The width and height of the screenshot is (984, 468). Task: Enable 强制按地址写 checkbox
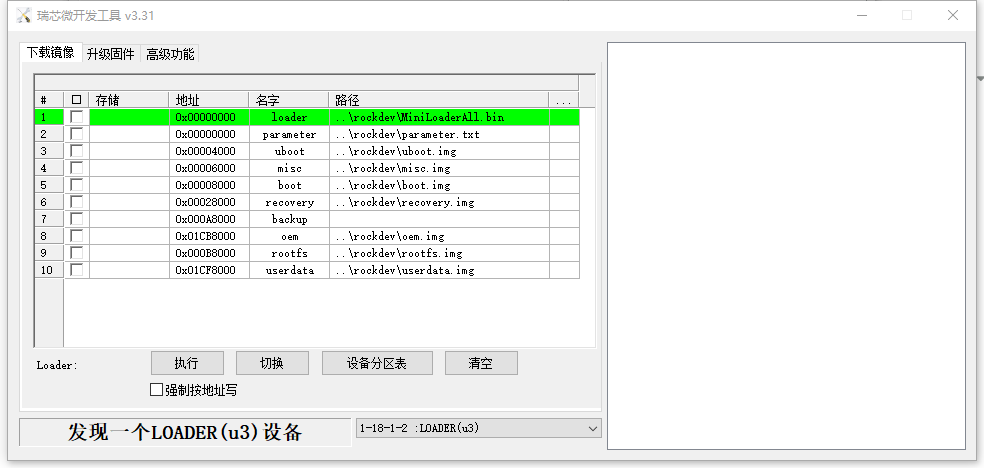(x=156, y=390)
